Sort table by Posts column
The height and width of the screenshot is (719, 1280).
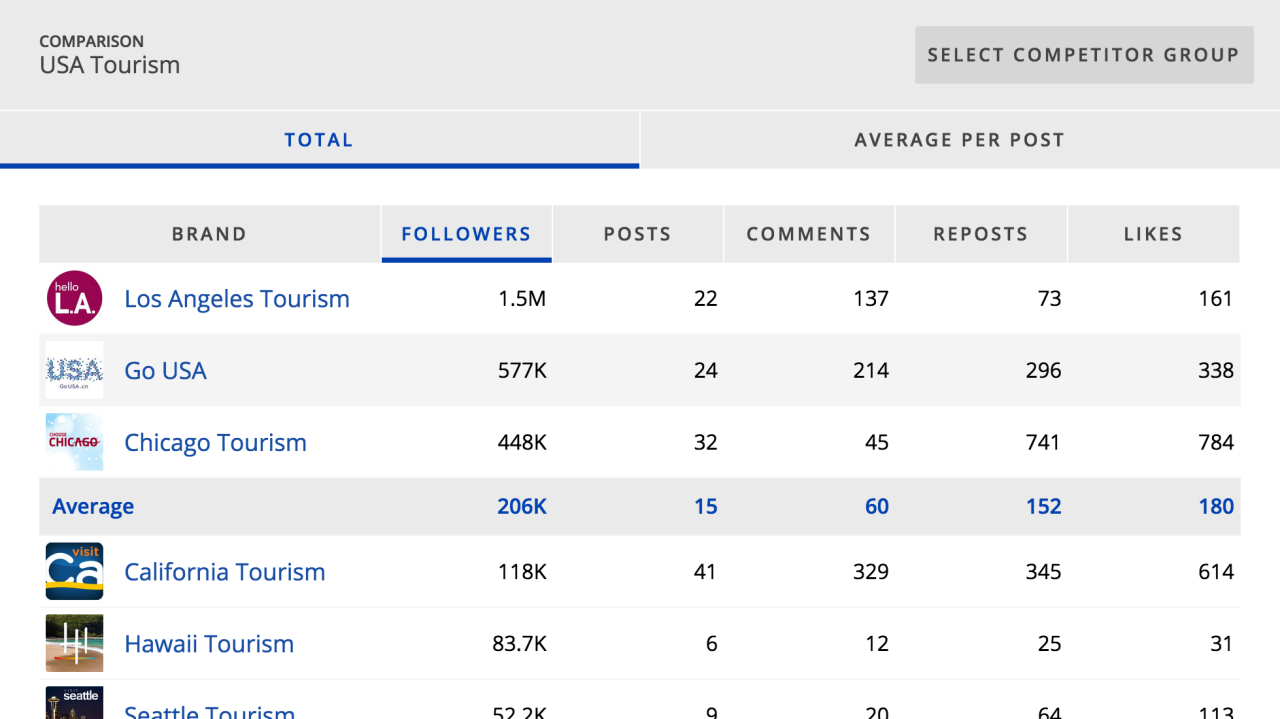[637, 234]
